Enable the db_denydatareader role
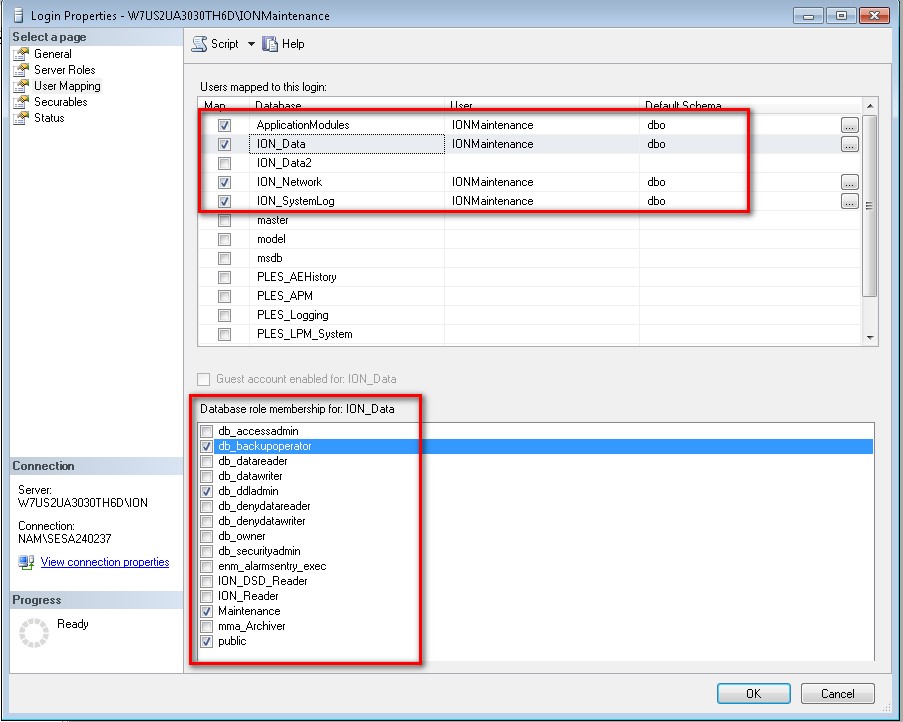The width and height of the screenshot is (903, 722). pyautogui.click(x=206, y=506)
